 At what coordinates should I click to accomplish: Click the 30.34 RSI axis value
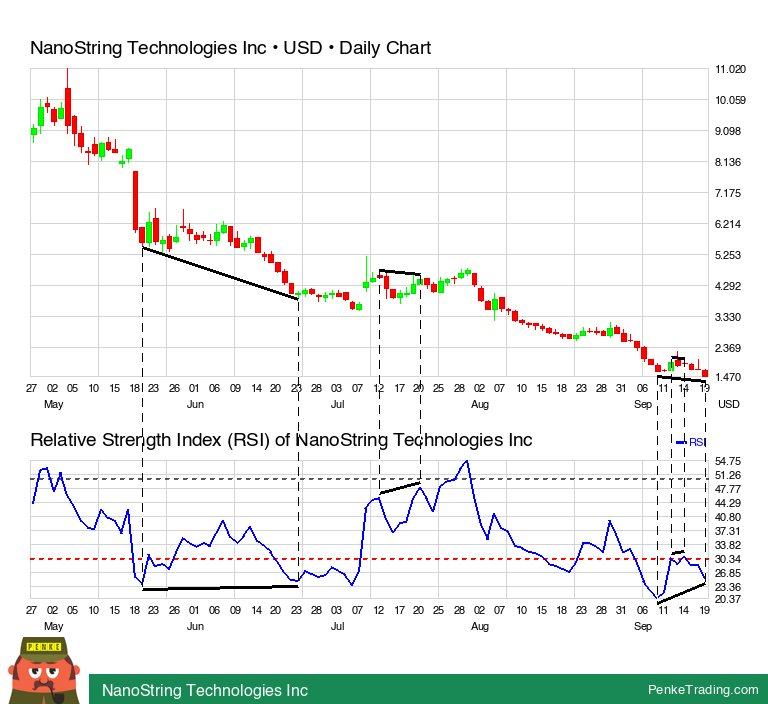tap(728, 559)
